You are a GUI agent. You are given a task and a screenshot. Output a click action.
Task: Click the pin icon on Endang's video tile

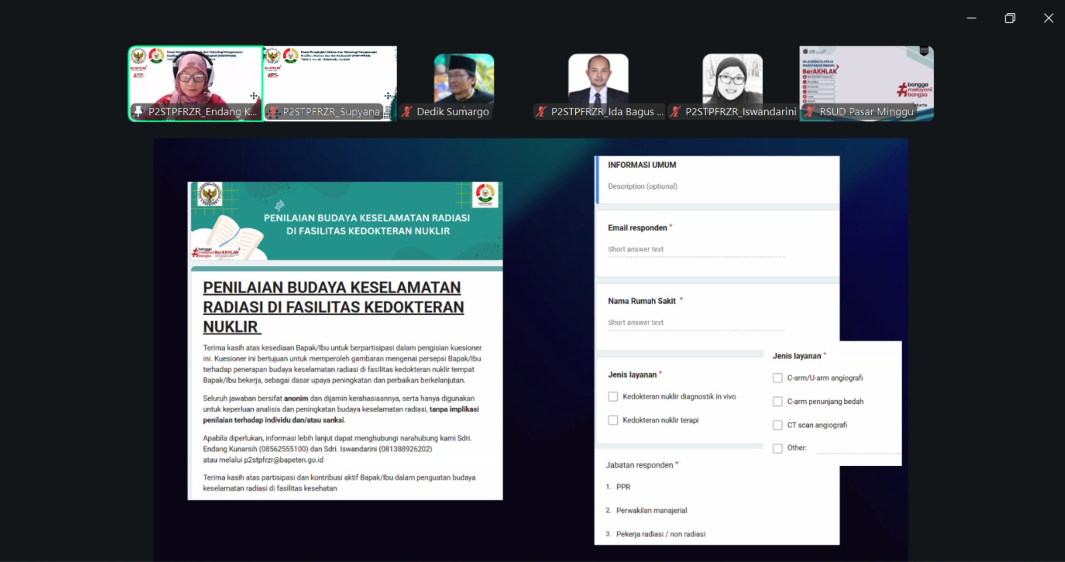(138, 112)
